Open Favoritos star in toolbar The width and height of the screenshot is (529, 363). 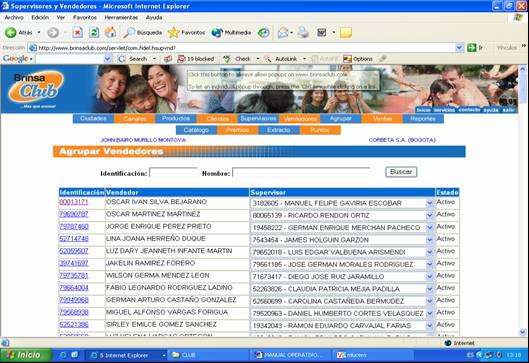[173, 32]
